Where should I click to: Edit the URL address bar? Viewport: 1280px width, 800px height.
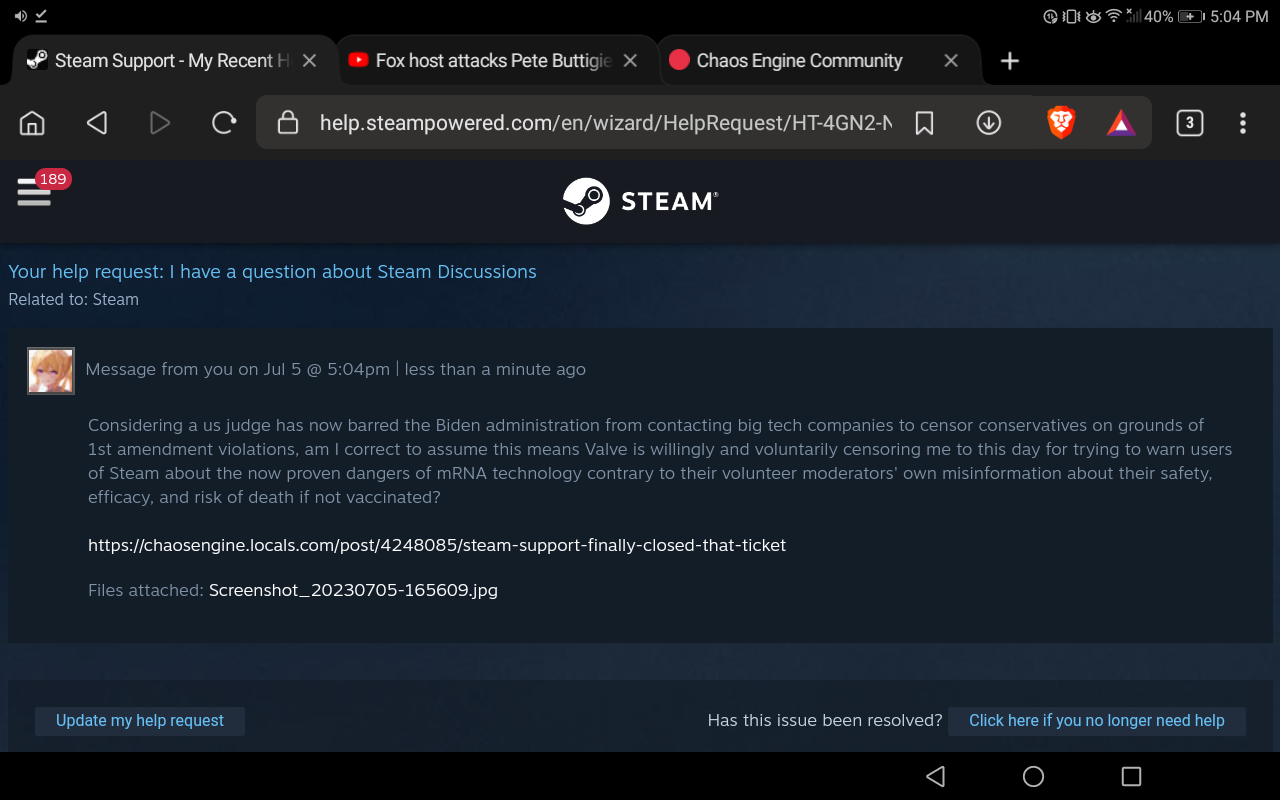coord(606,122)
